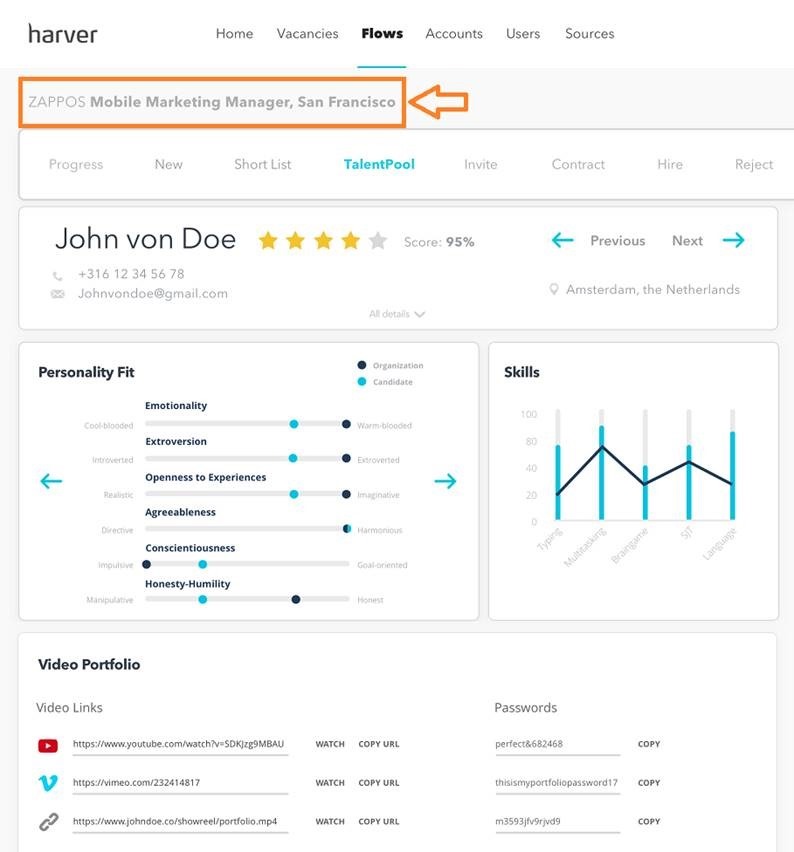Open the Vacancies menu item
This screenshot has height=852, width=794.
pos(307,34)
